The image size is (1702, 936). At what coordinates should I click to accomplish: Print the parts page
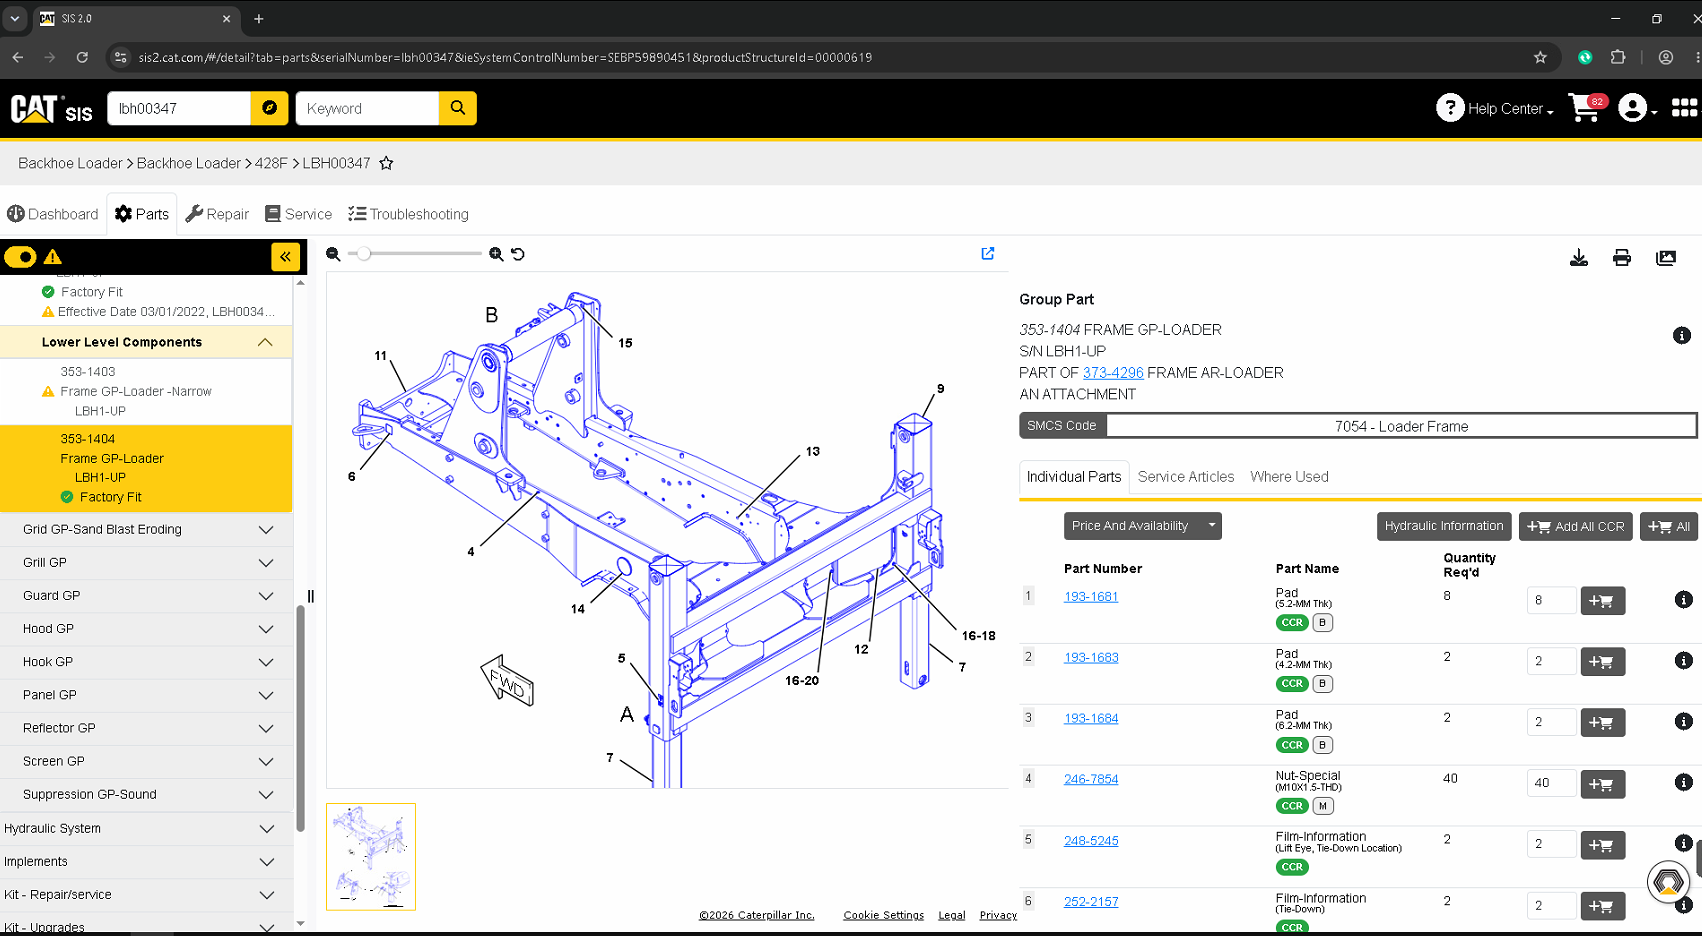1622,258
